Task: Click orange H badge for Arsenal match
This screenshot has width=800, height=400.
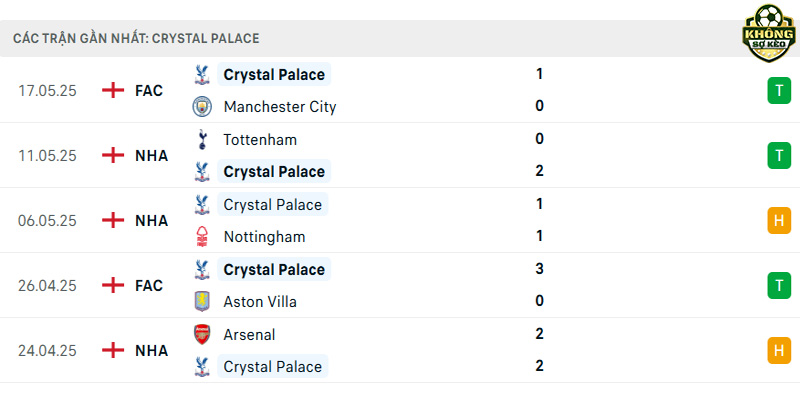Action: [779, 351]
